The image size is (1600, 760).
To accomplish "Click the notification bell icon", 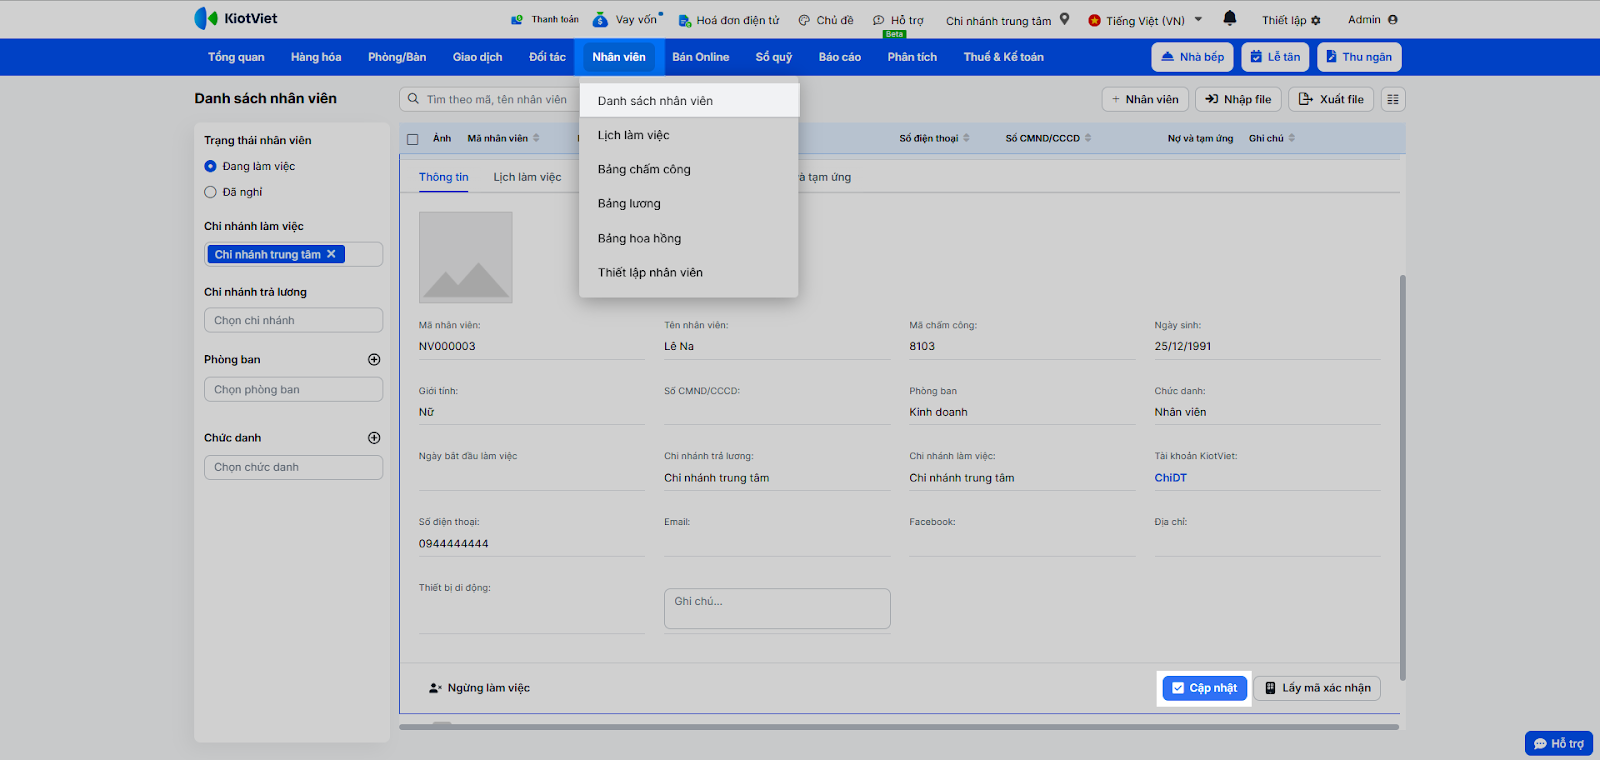I will point(1229,18).
